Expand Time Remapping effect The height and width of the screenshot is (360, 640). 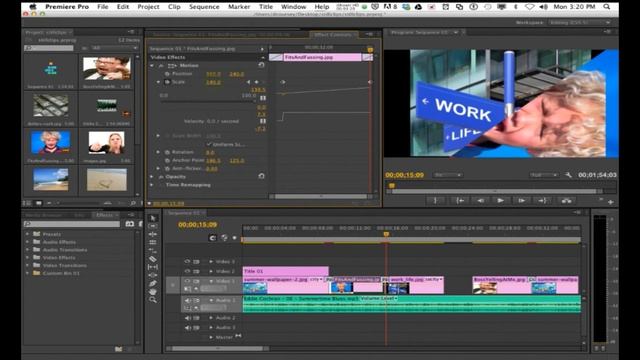tap(152, 185)
